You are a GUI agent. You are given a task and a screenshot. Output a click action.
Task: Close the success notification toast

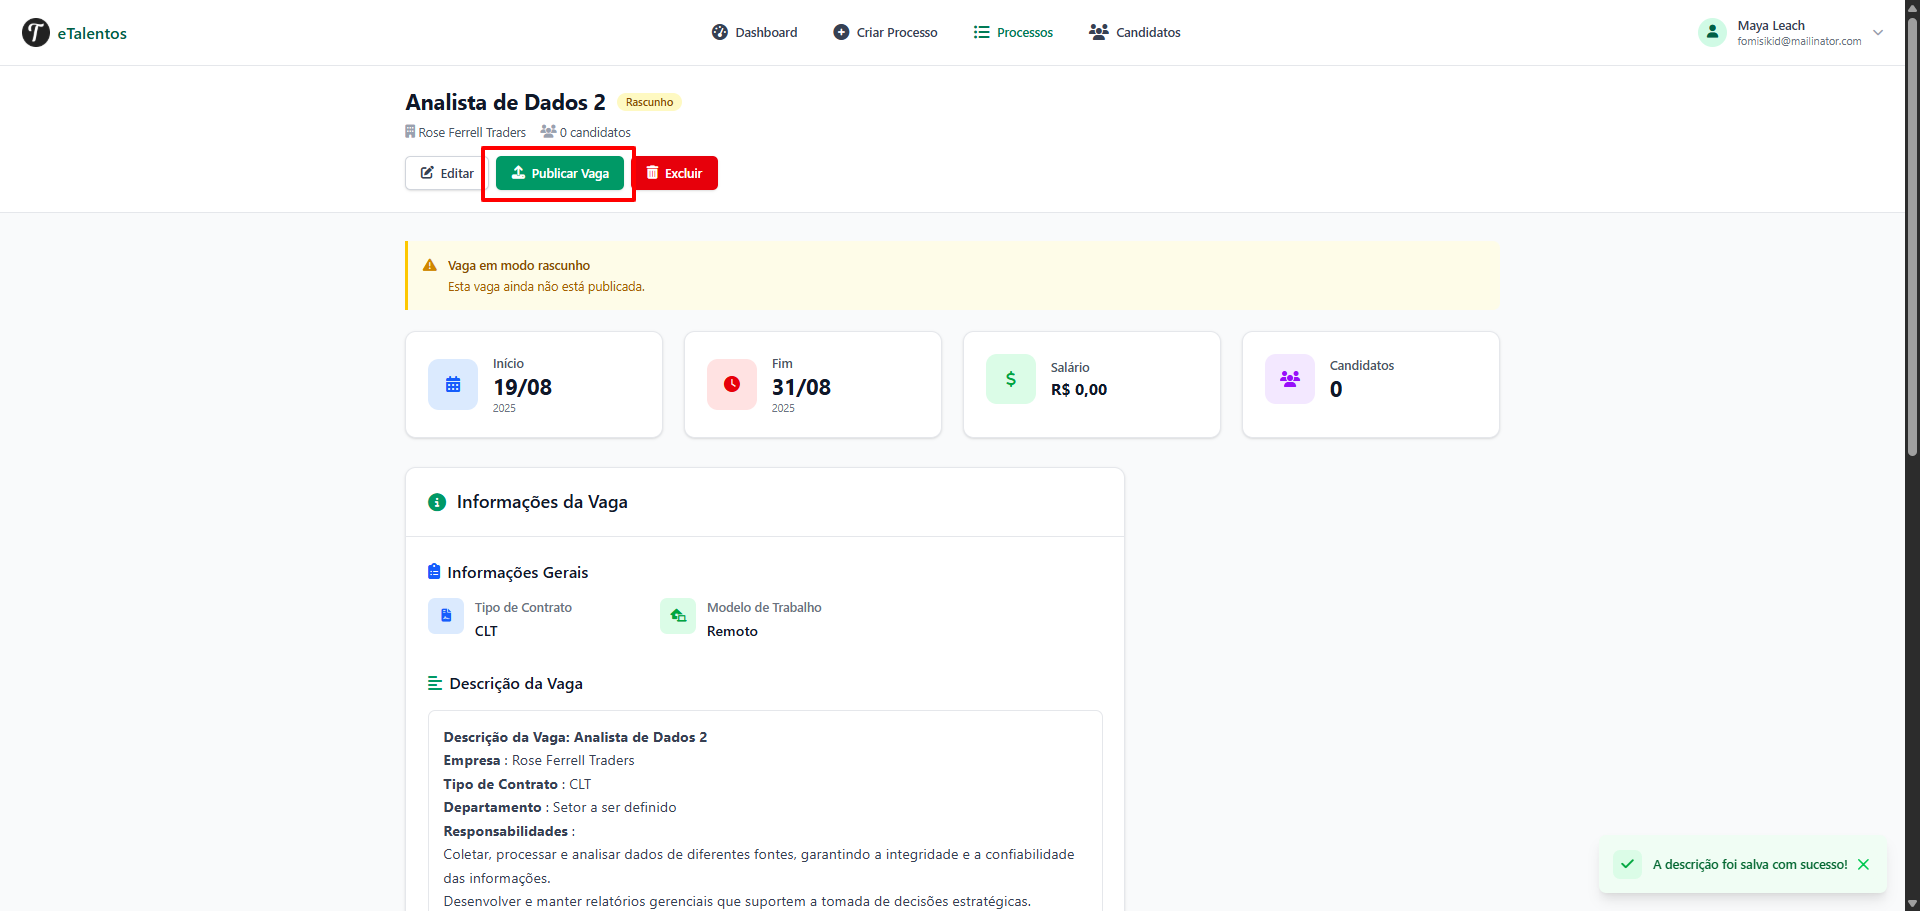click(1863, 864)
